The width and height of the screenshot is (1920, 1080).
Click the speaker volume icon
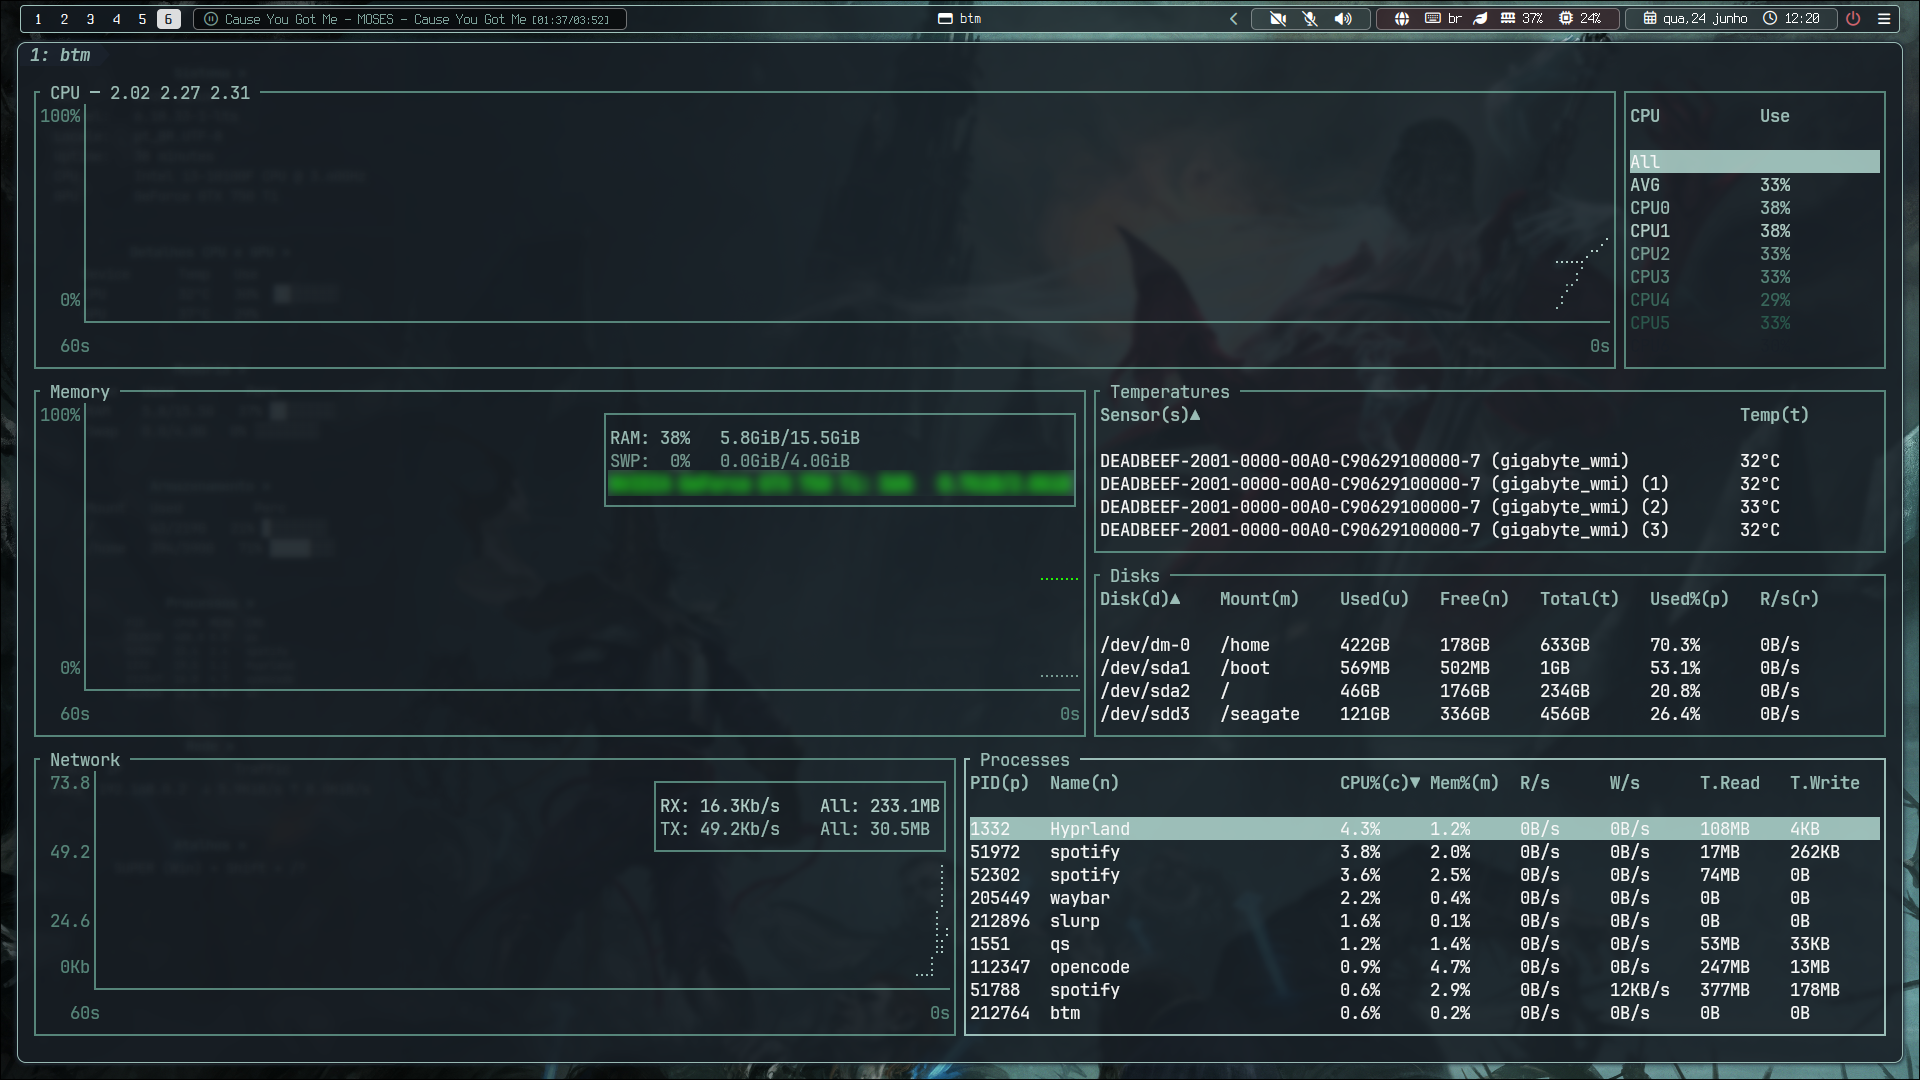[1343, 19]
